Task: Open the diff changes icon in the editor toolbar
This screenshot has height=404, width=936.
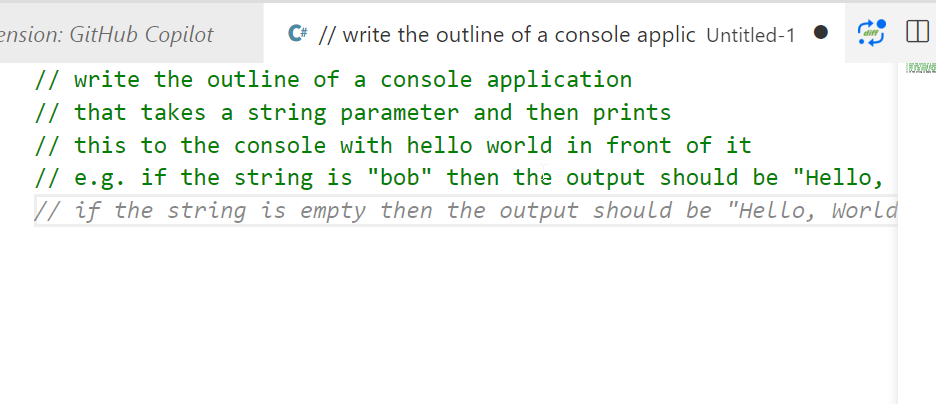Action: pyautogui.click(x=872, y=33)
